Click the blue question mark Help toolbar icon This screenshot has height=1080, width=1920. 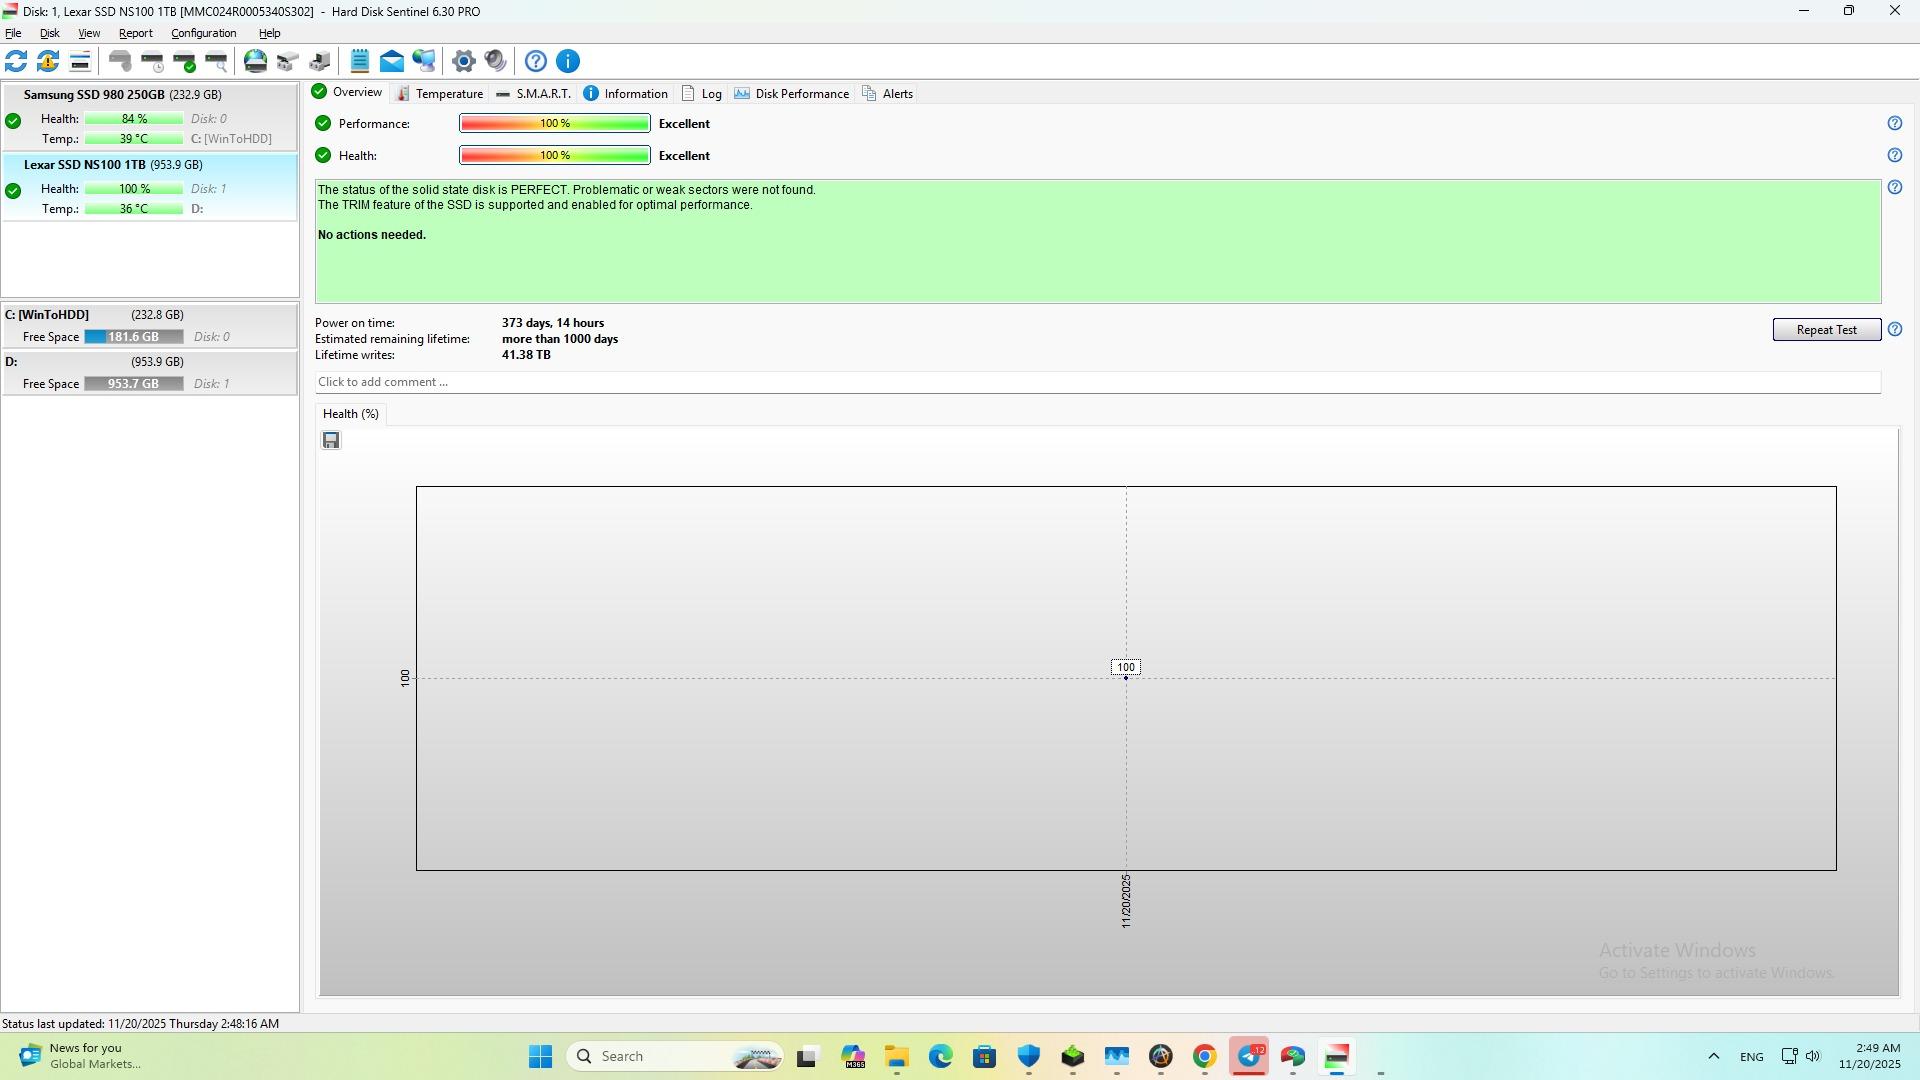tap(536, 62)
